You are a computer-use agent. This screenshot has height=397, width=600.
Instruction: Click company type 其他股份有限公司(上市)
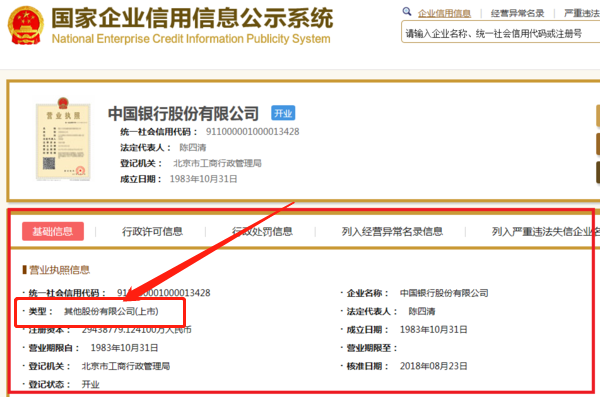tap(111, 311)
